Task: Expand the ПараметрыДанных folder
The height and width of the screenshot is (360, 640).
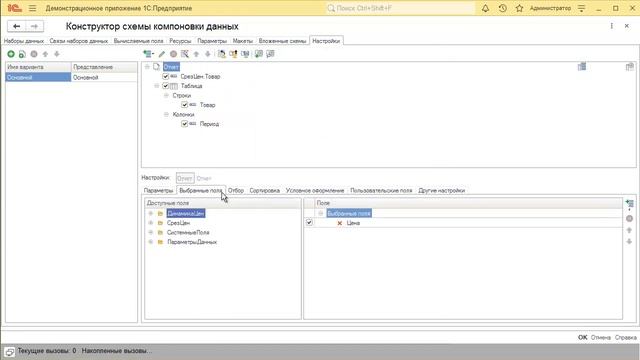Action: click(x=151, y=242)
